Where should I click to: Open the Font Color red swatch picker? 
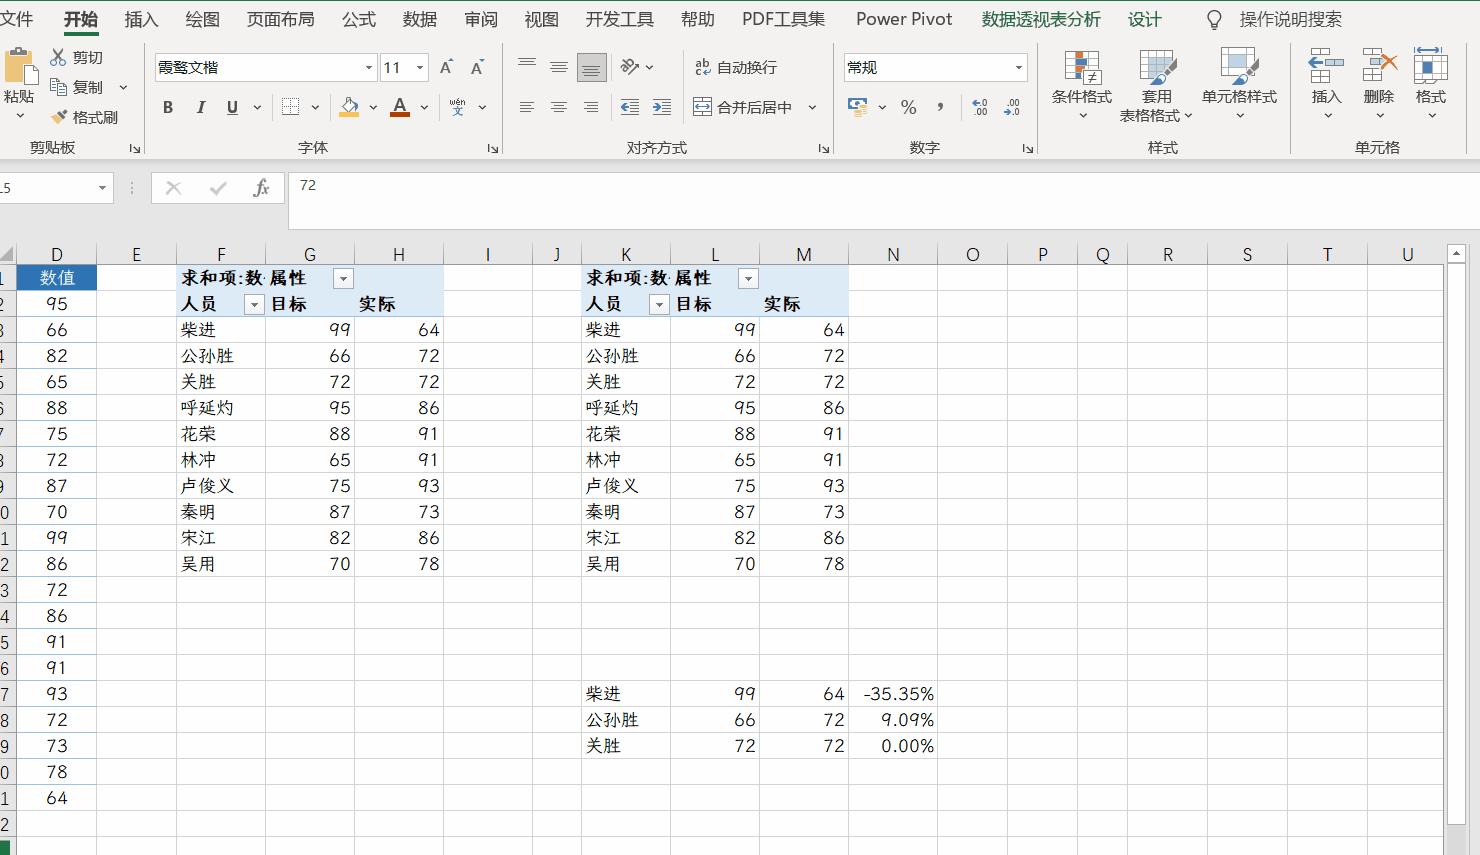point(399,107)
